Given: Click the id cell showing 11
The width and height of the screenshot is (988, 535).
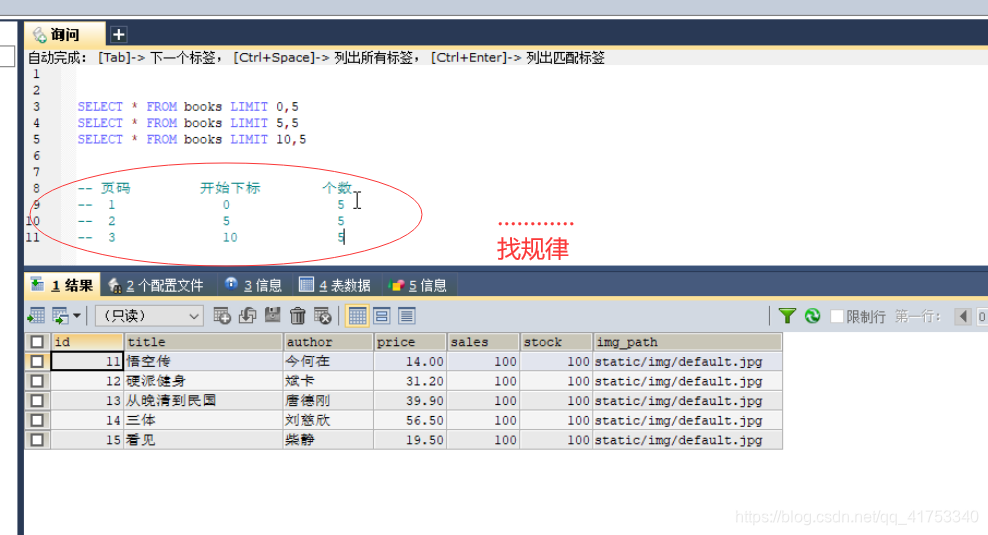Looking at the screenshot, I should [87, 361].
